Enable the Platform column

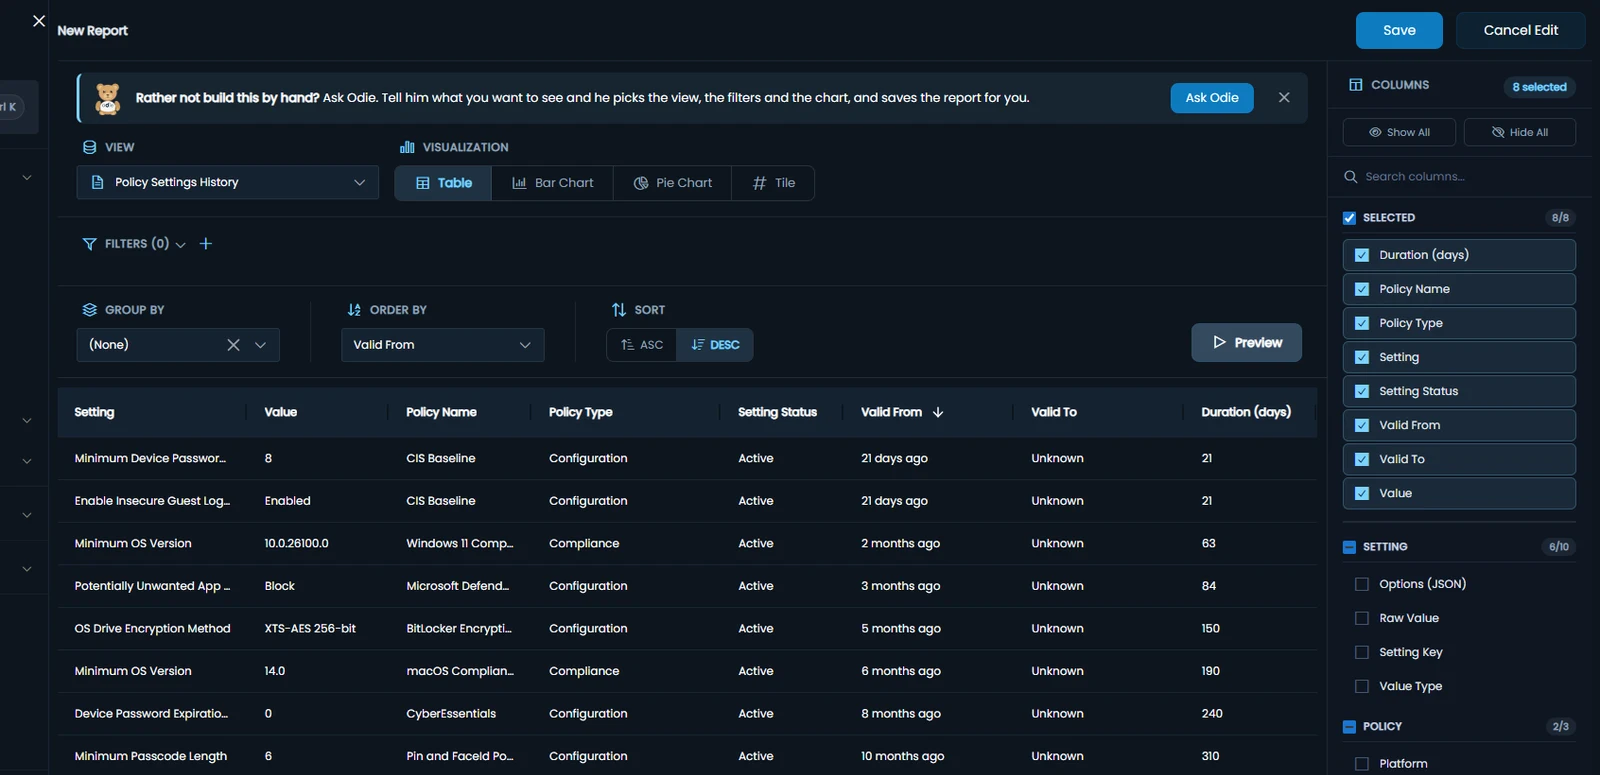1362,764
